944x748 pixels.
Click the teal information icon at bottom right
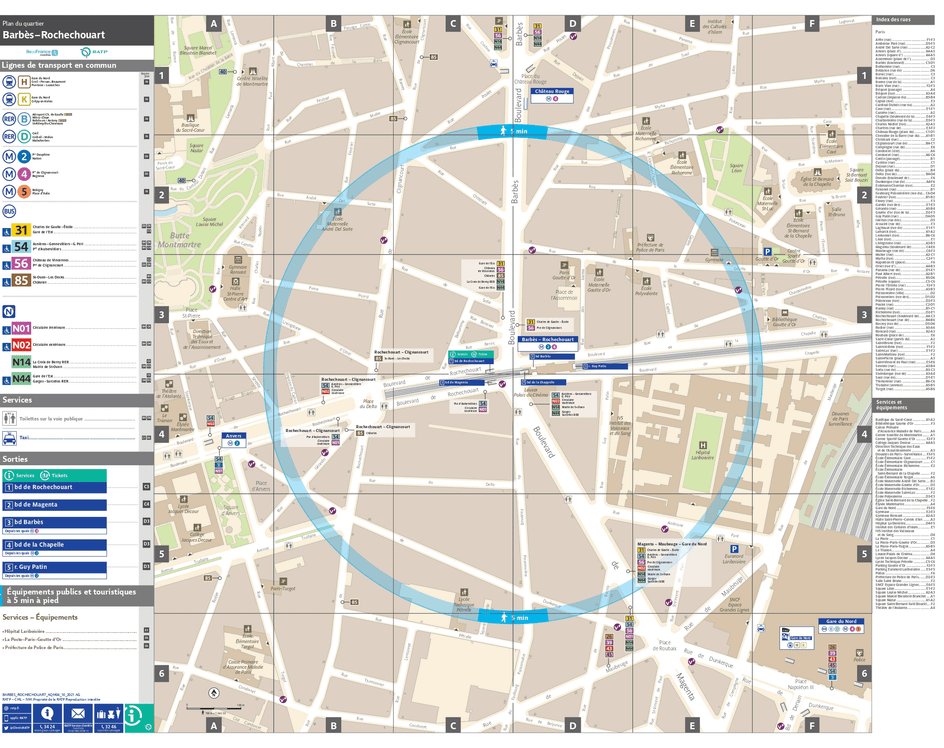pos(133,714)
